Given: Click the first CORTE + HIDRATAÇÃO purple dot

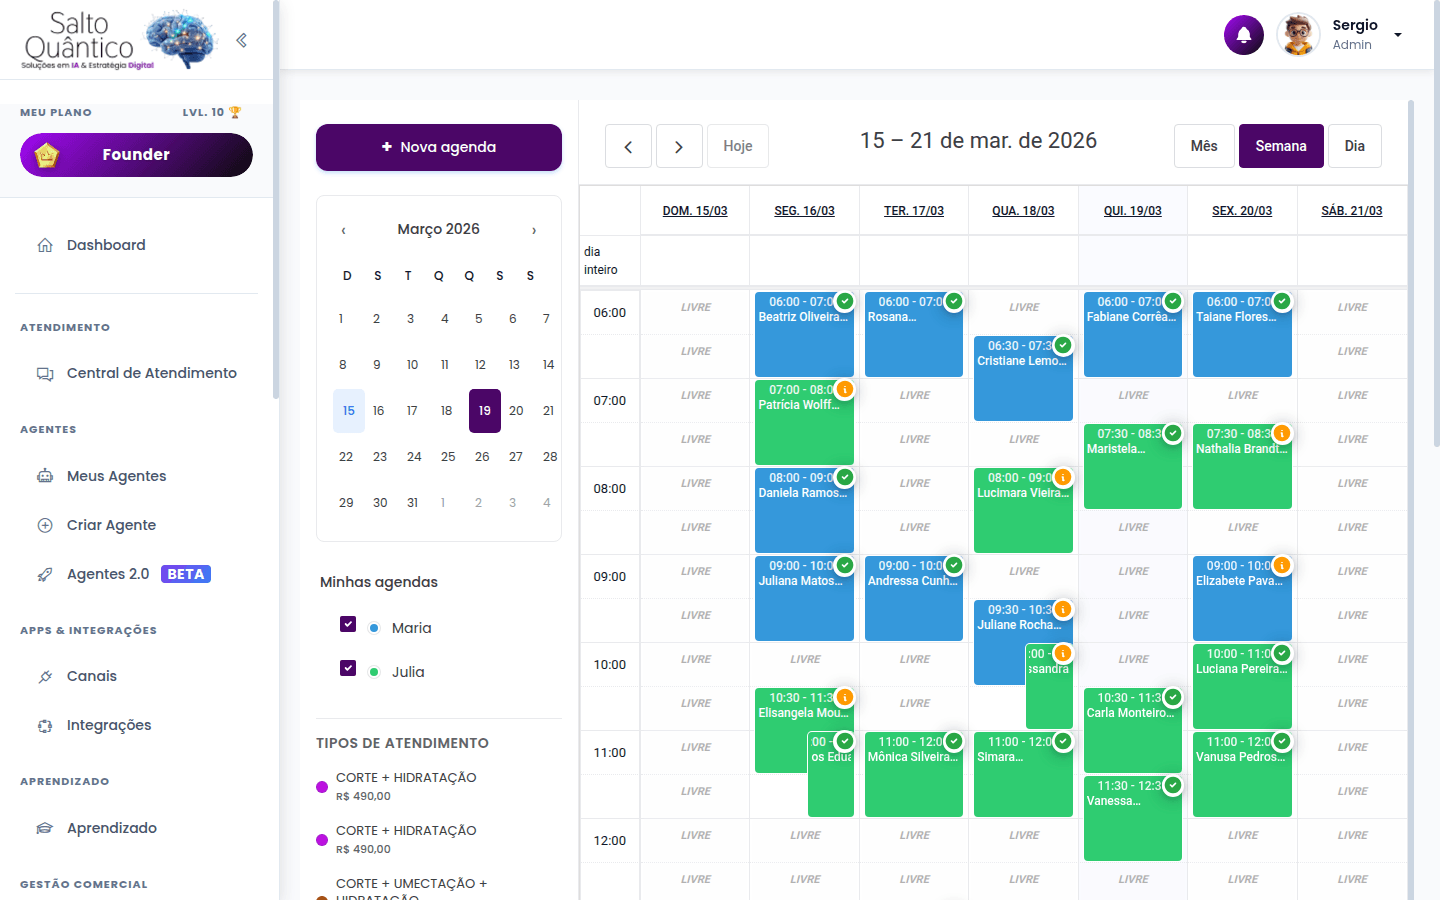Looking at the screenshot, I should (x=322, y=787).
